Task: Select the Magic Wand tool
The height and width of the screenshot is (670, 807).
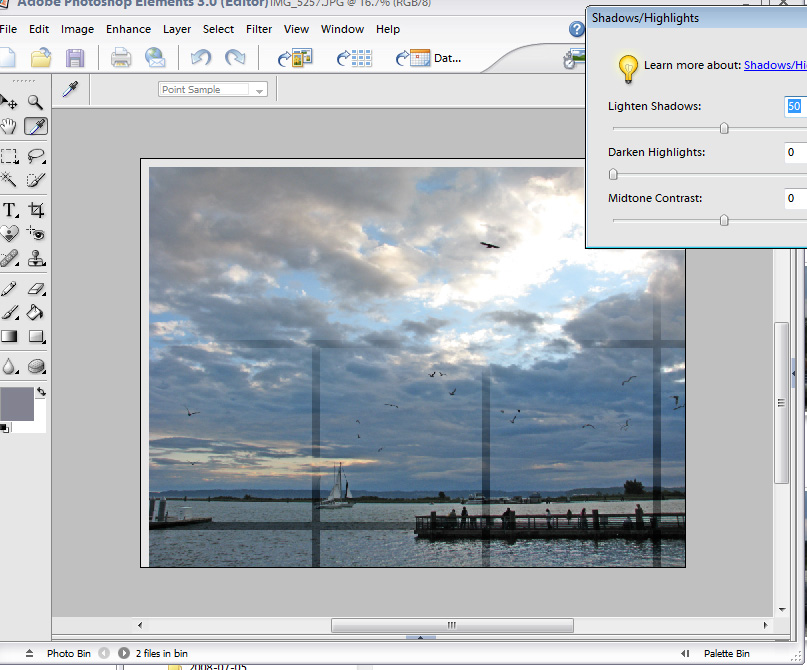Action: point(9,181)
